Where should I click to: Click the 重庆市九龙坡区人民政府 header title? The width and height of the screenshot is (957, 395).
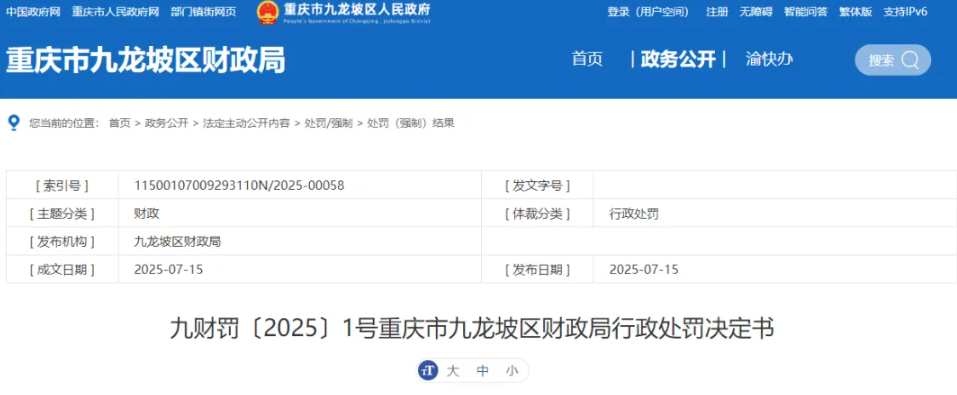click(x=357, y=10)
